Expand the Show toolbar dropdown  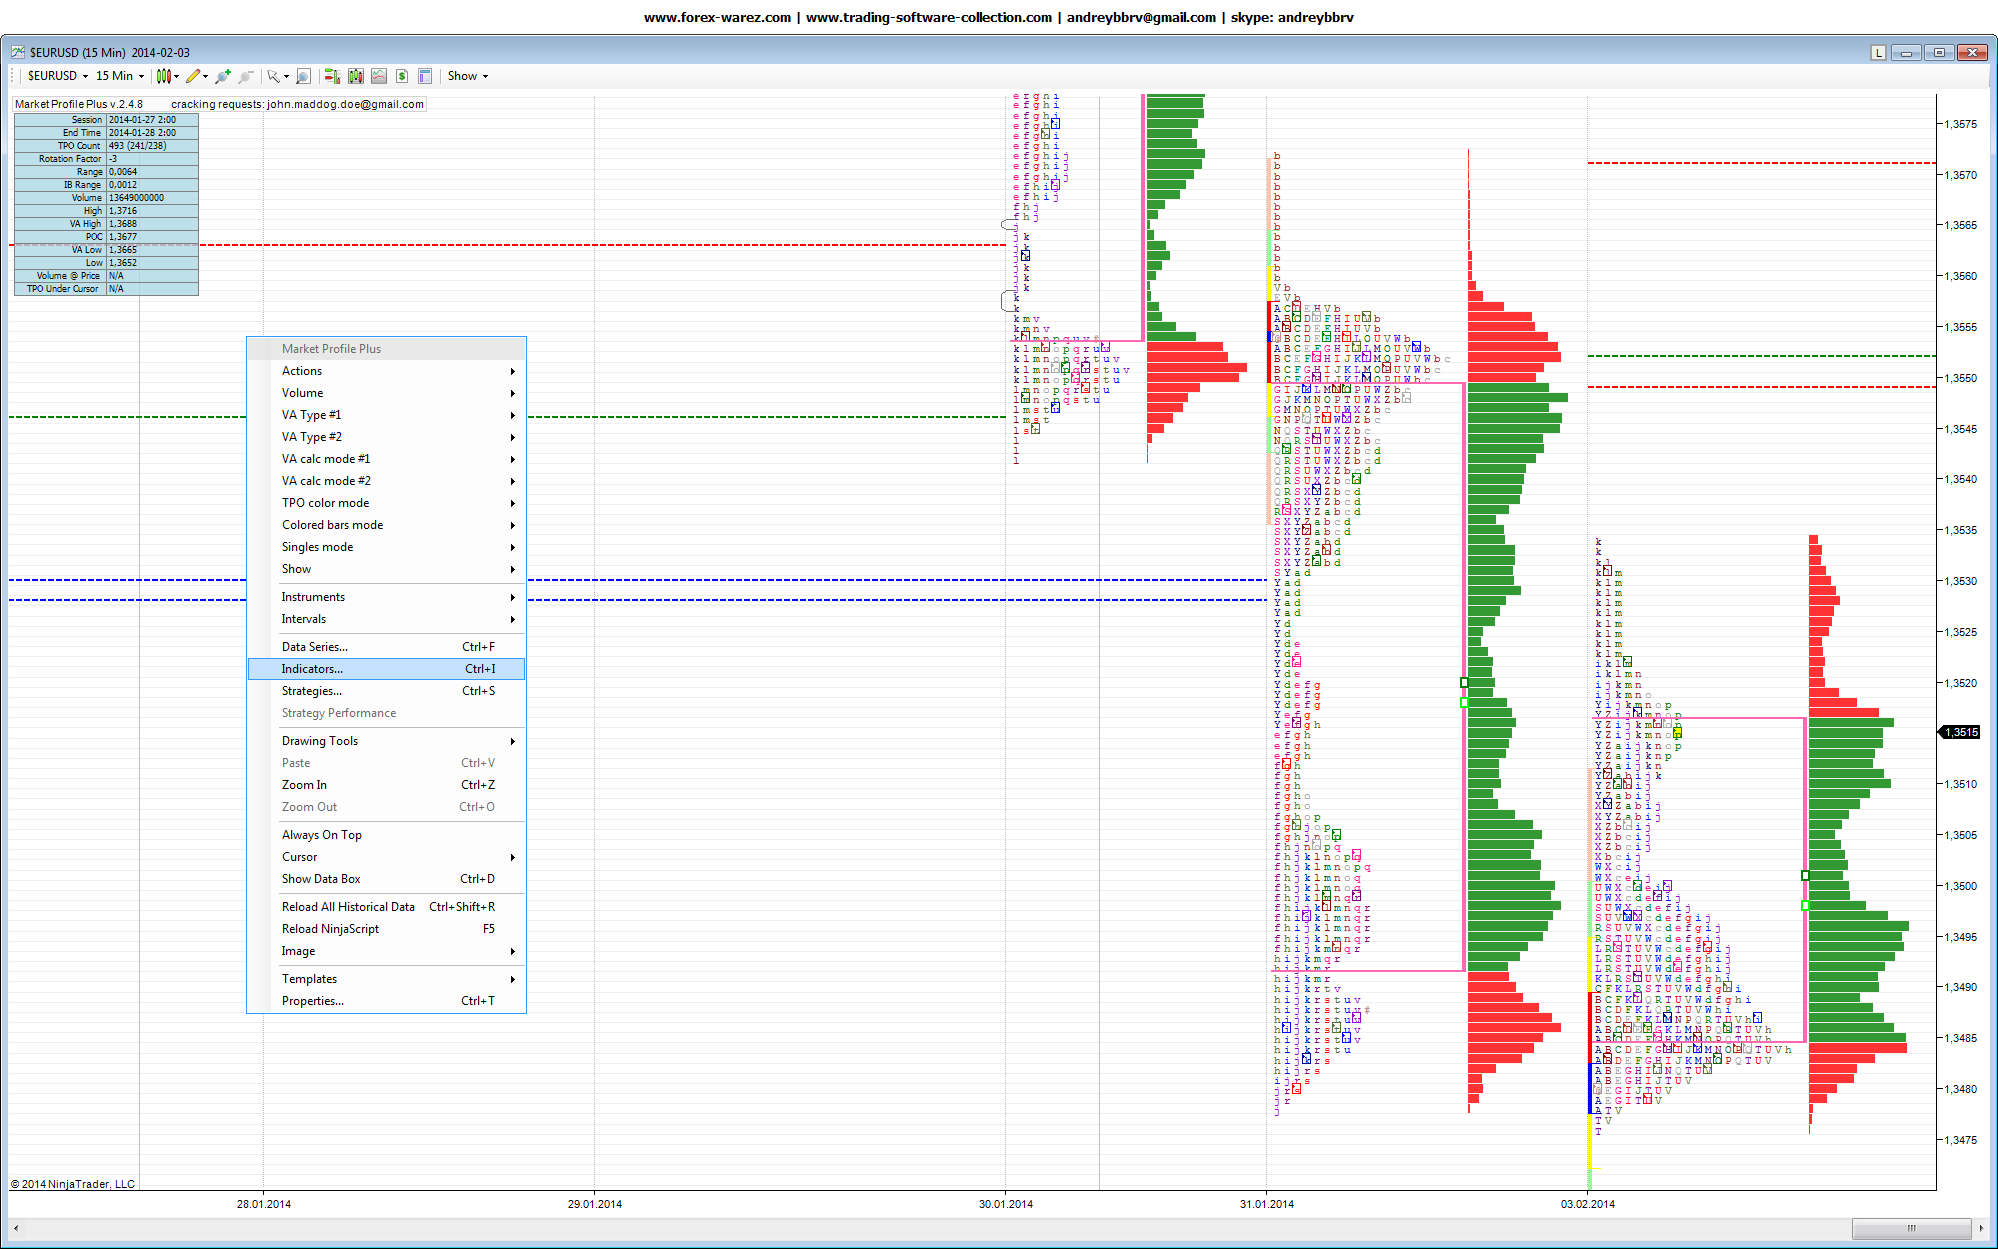point(467,76)
